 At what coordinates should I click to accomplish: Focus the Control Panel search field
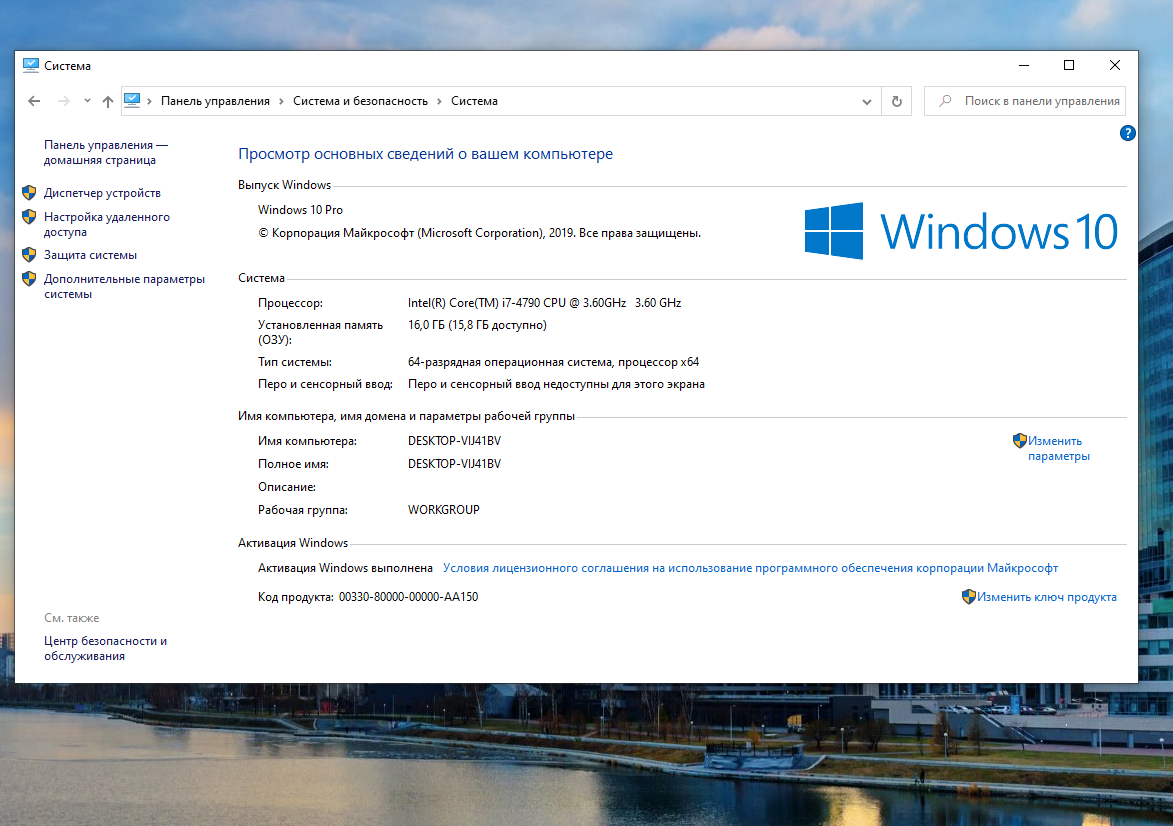click(x=1025, y=101)
